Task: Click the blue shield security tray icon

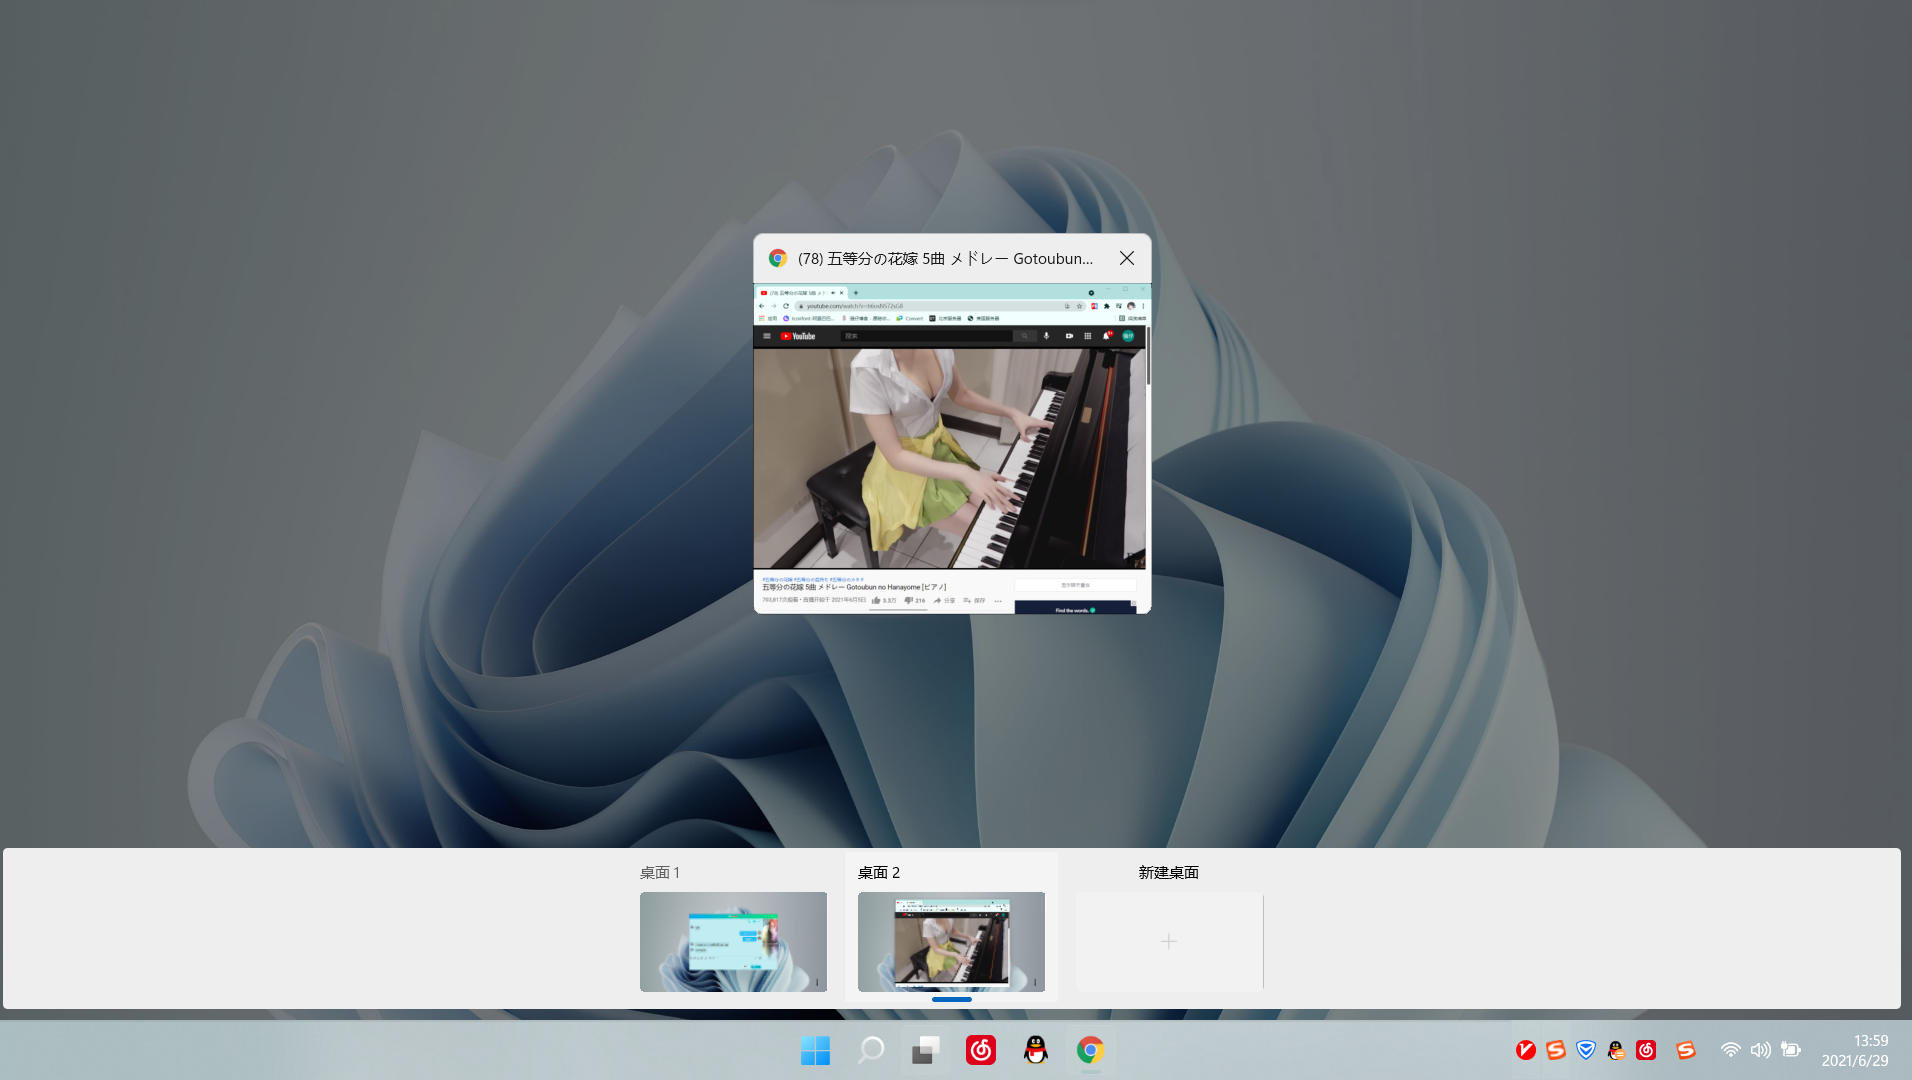Action: coord(1586,1050)
